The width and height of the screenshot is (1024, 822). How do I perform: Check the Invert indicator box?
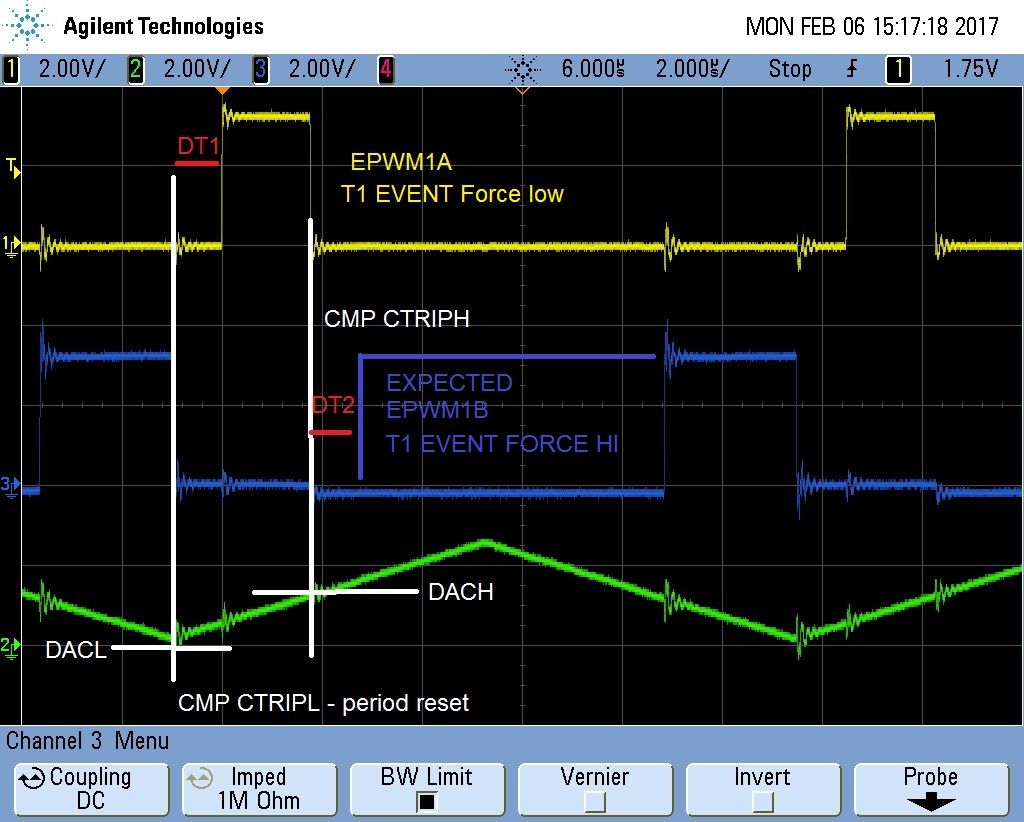pos(762,801)
